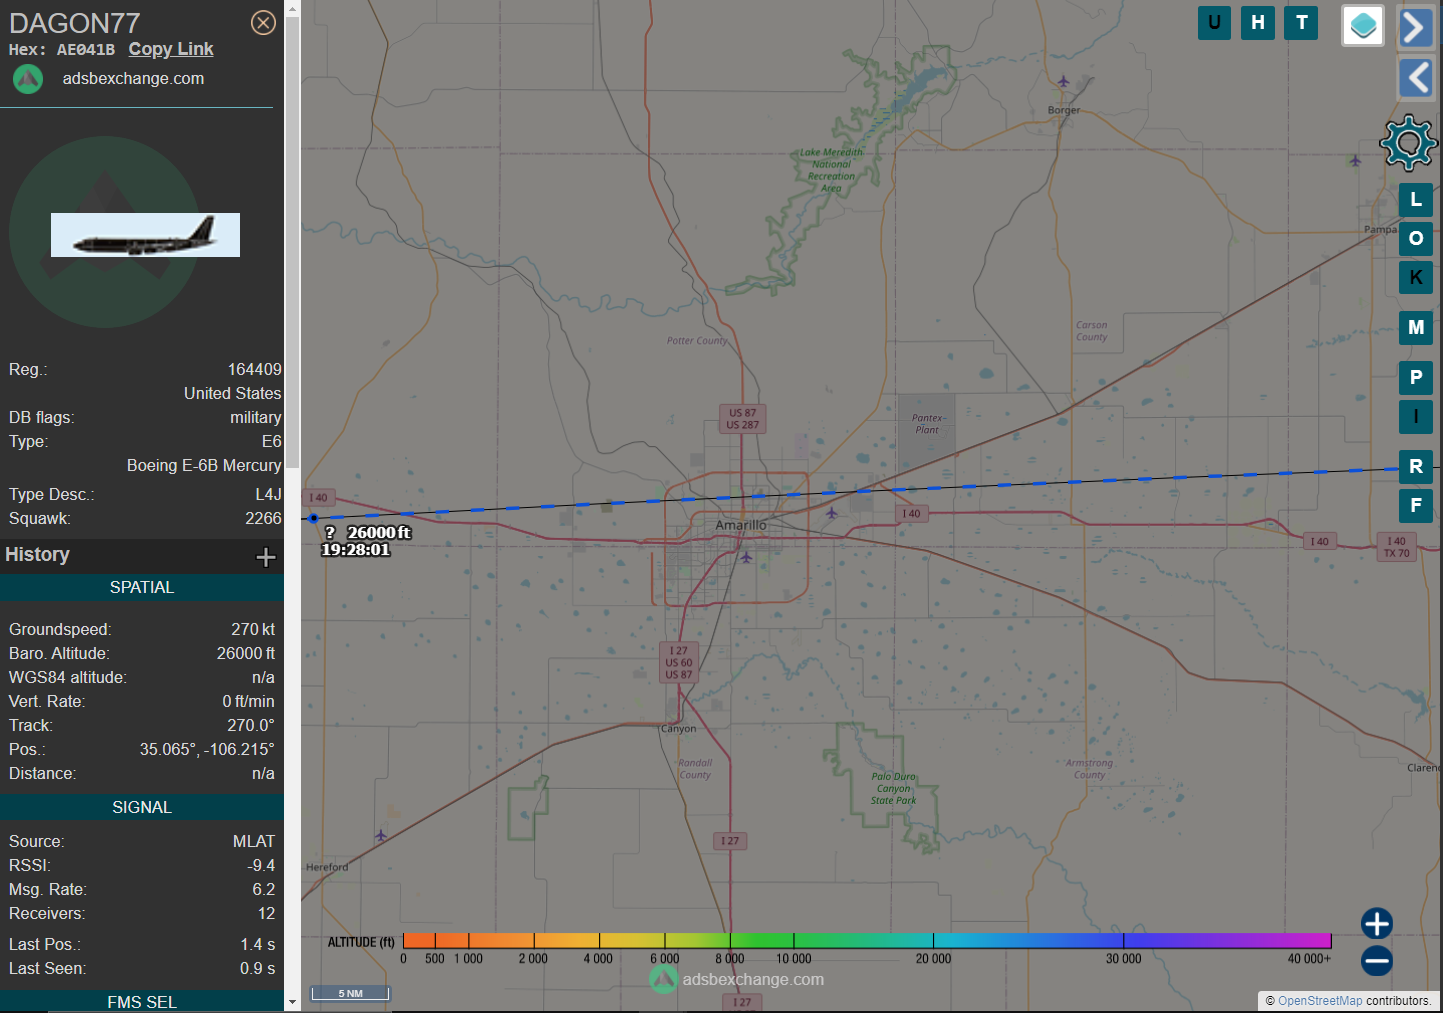Click the Boeing E-6B Mercury type text

(x=204, y=465)
